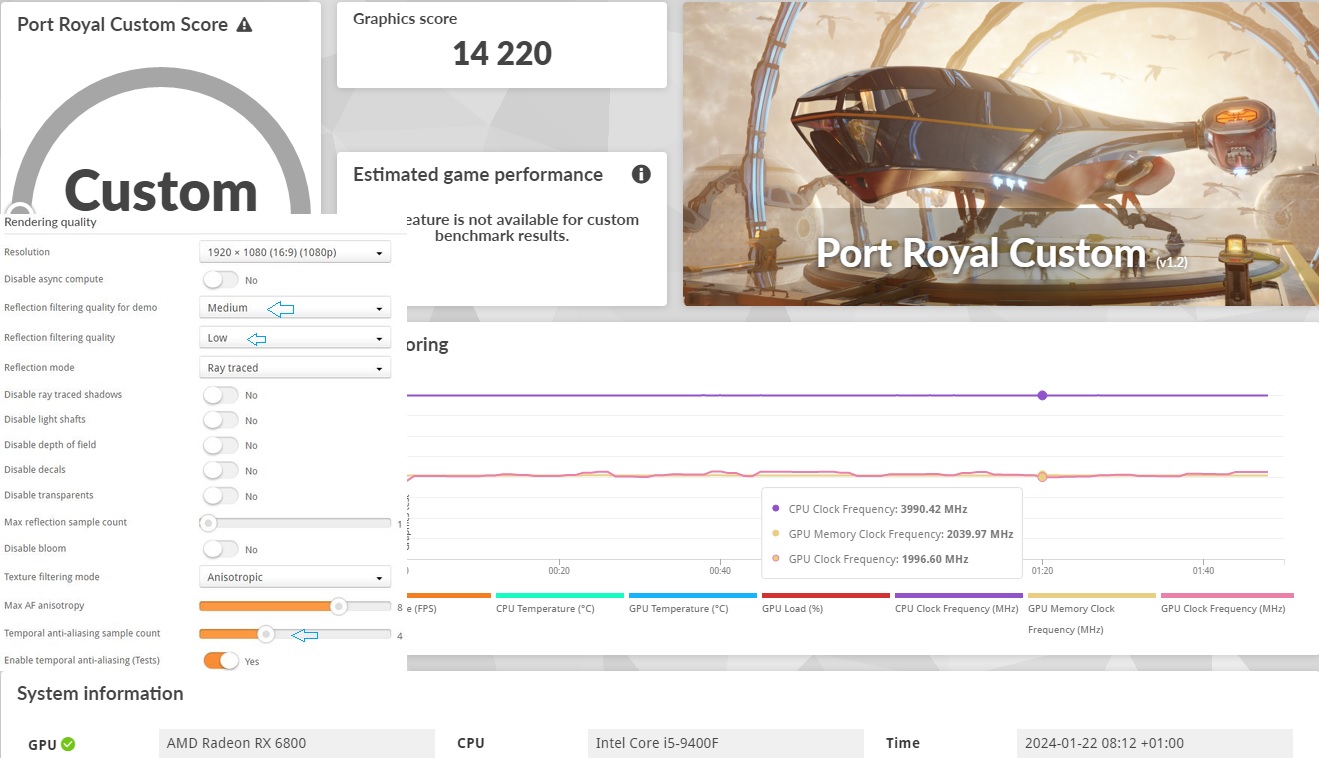The width and height of the screenshot is (1319, 758).
Task: Toggle Disable light shafts switch
Action: click(221, 420)
